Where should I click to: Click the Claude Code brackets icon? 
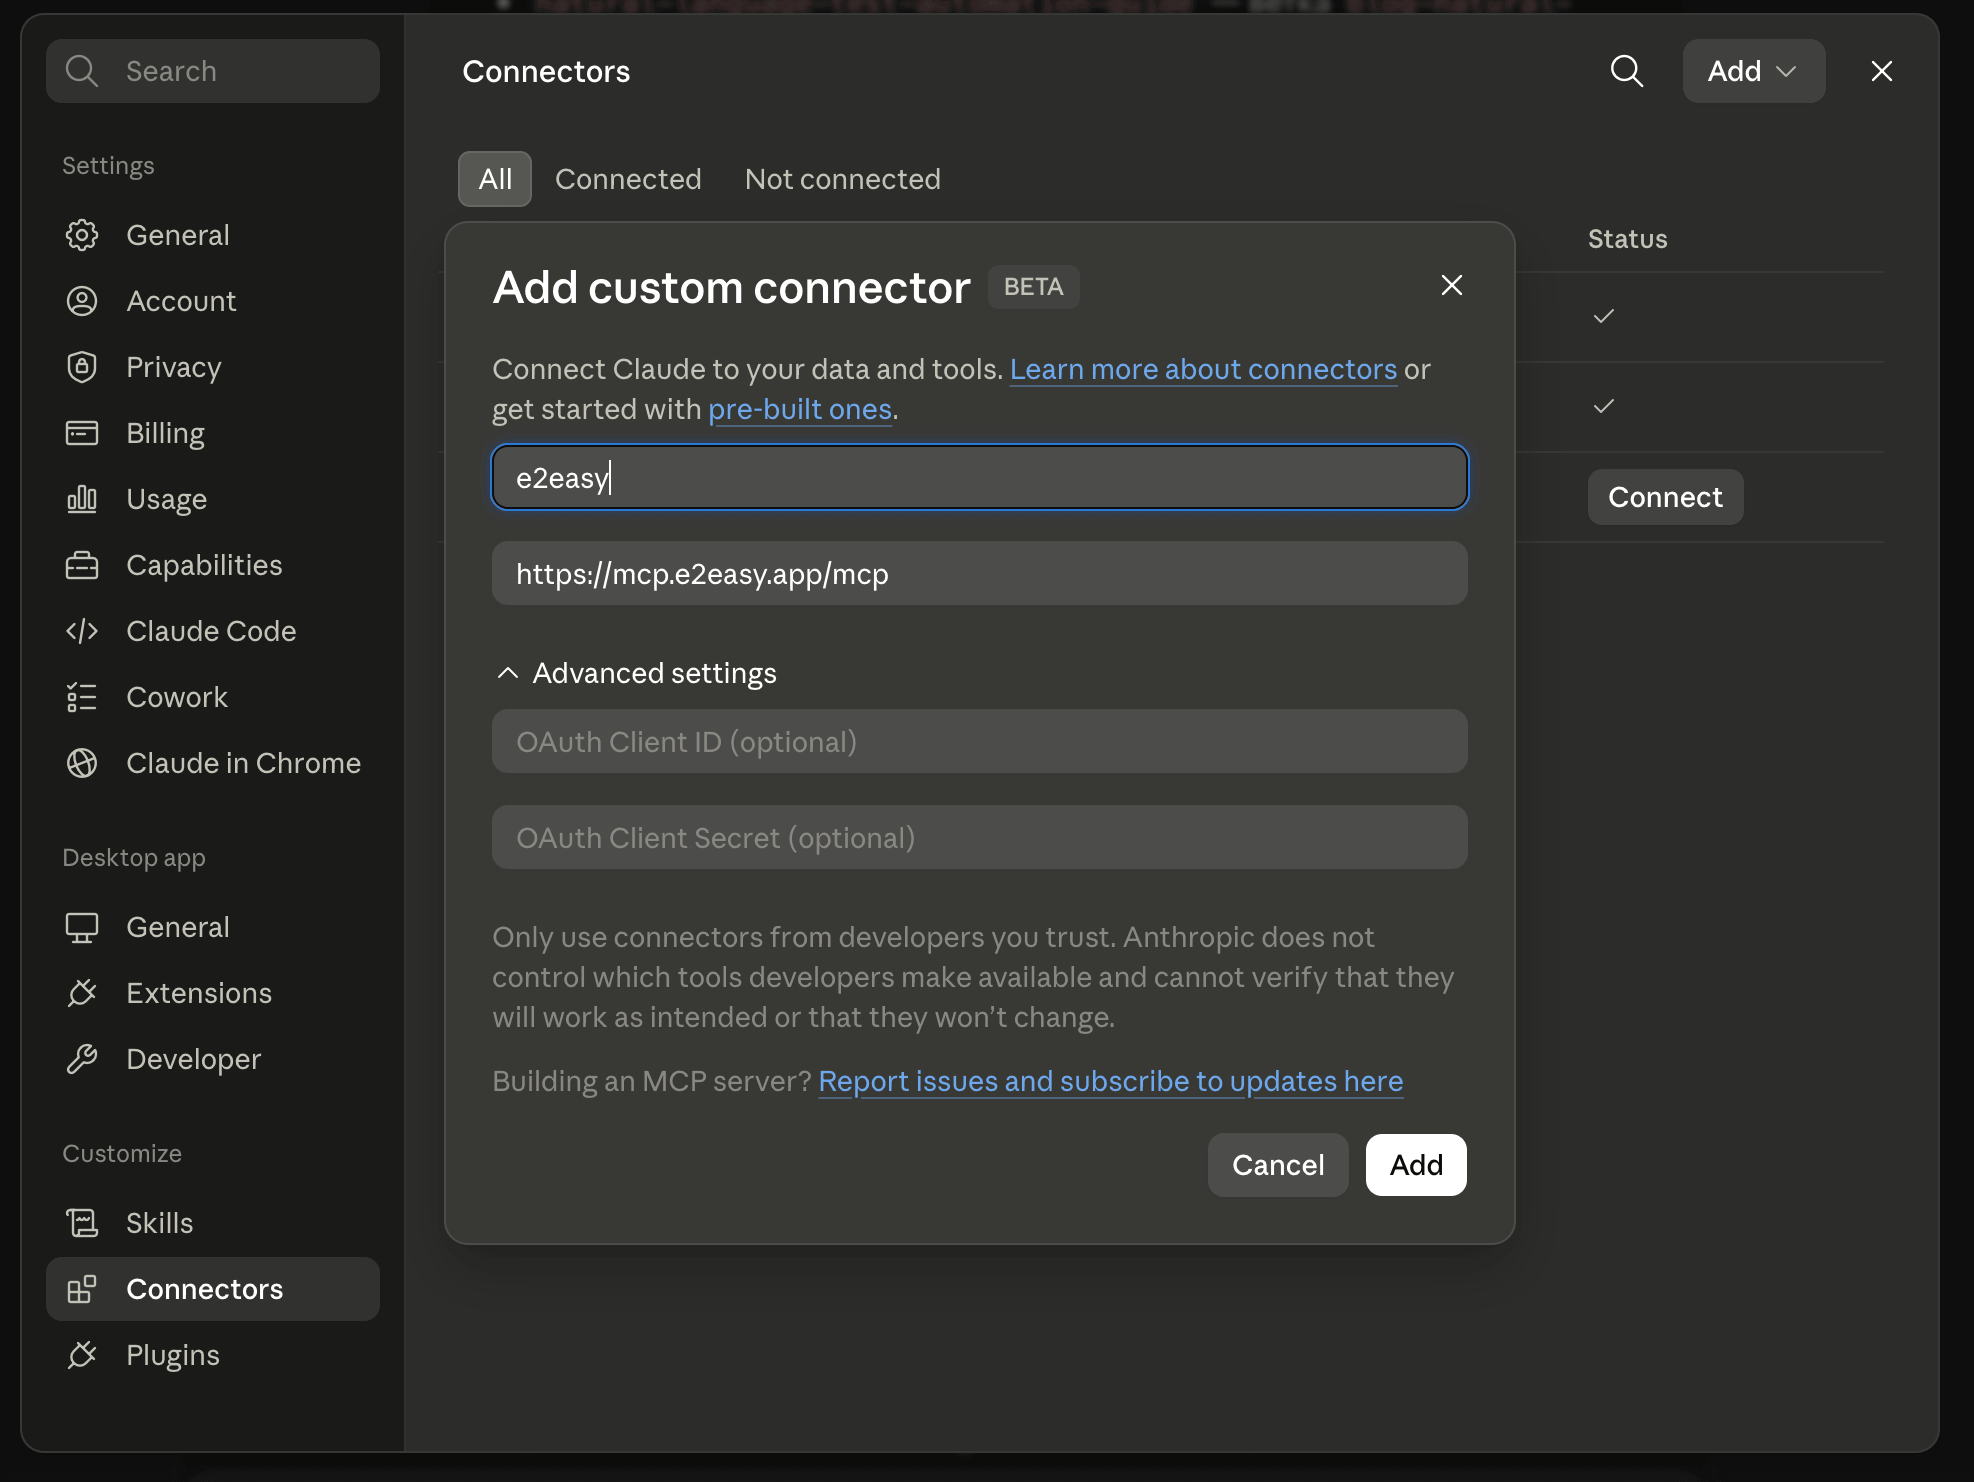pos(82,631)
